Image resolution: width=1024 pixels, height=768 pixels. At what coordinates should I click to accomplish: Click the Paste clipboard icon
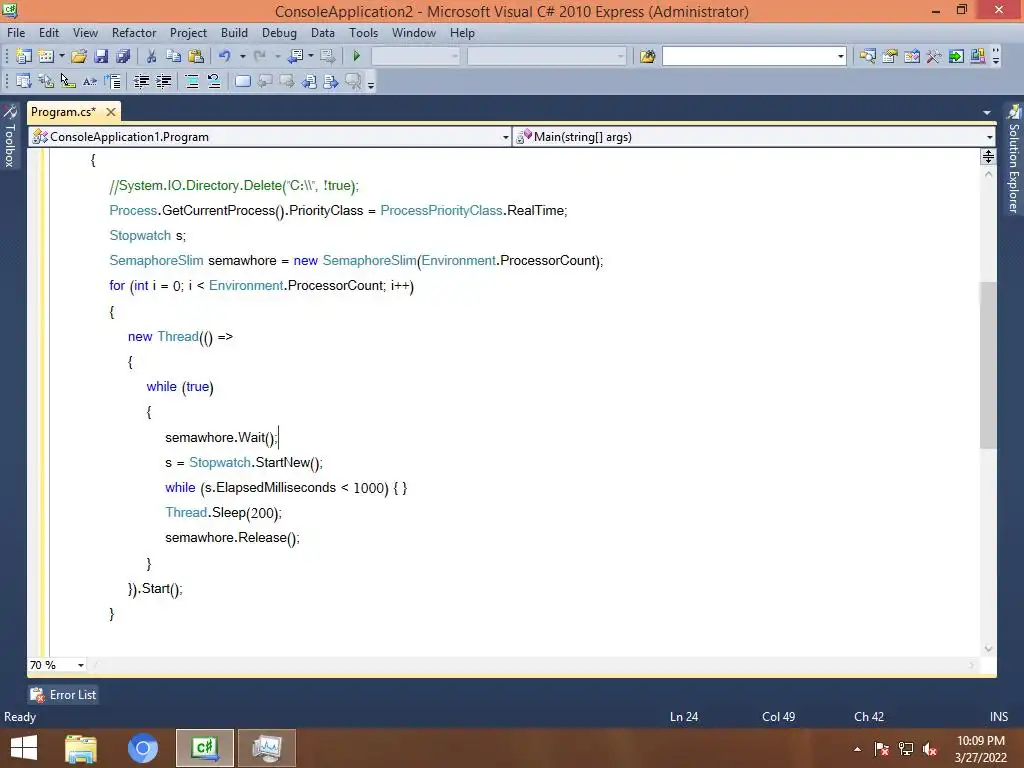(196, 56)
